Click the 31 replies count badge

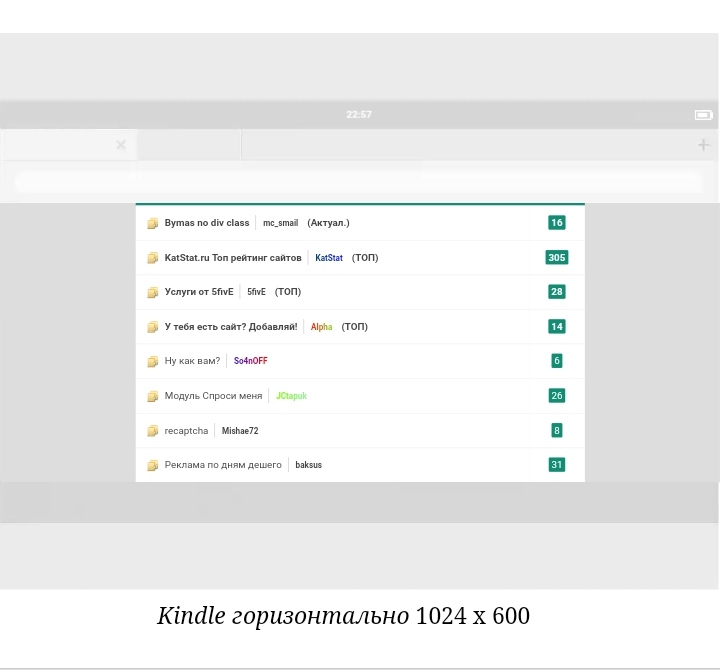pyautogui.click(x=557, y=465)
